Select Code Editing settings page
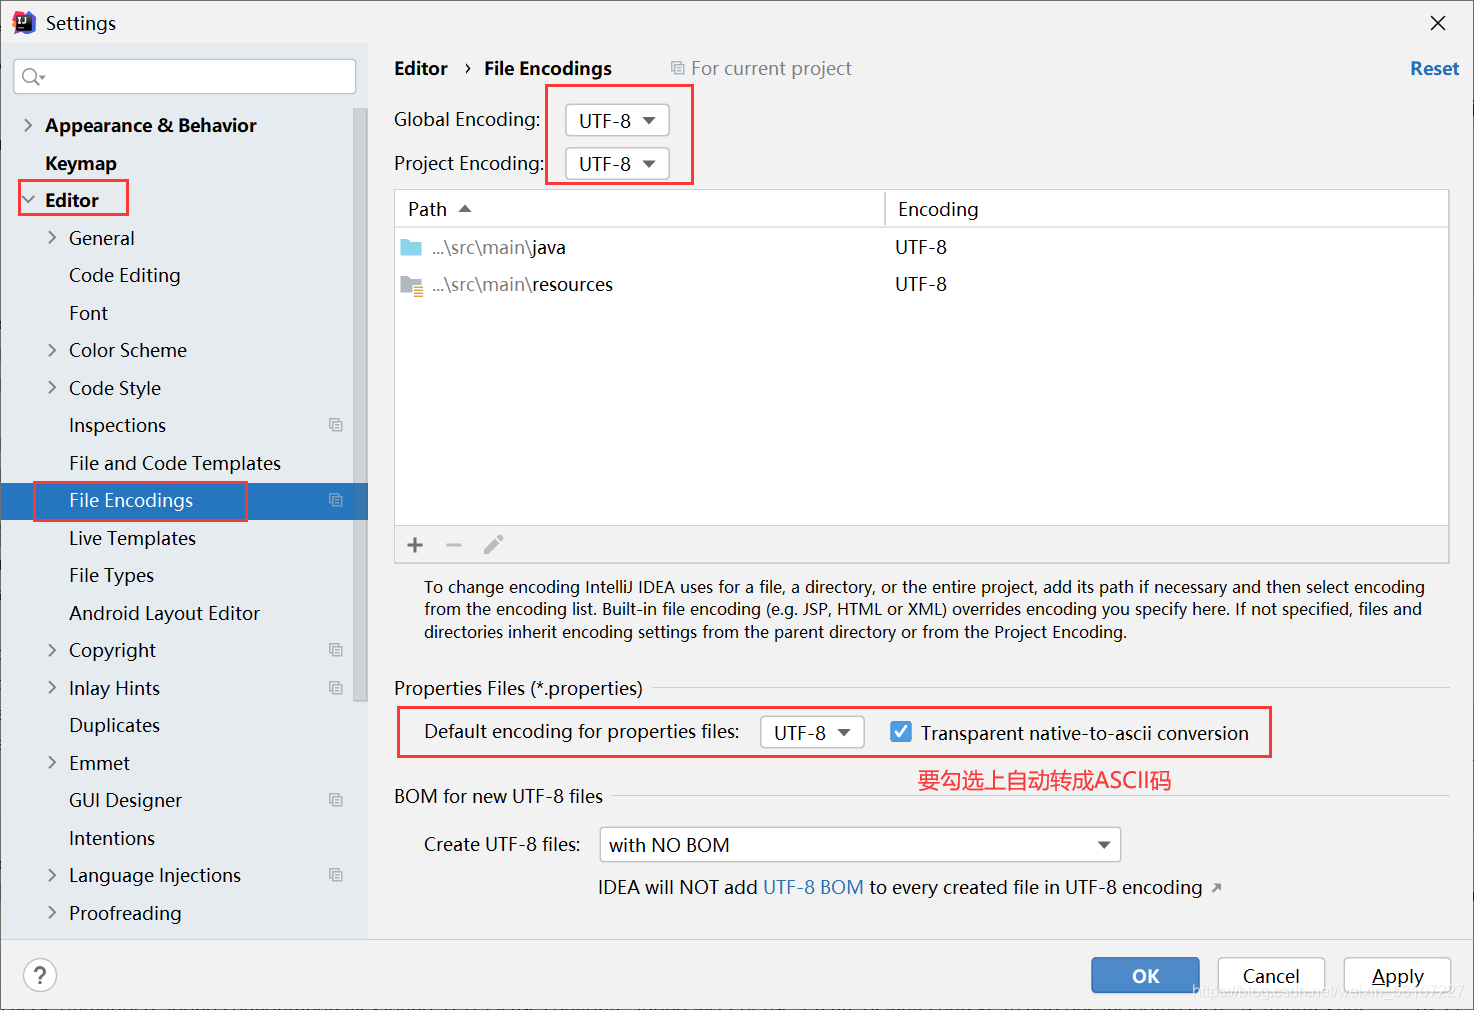The width and height of the screenshot is (1474, 1010). coord(125,275)
